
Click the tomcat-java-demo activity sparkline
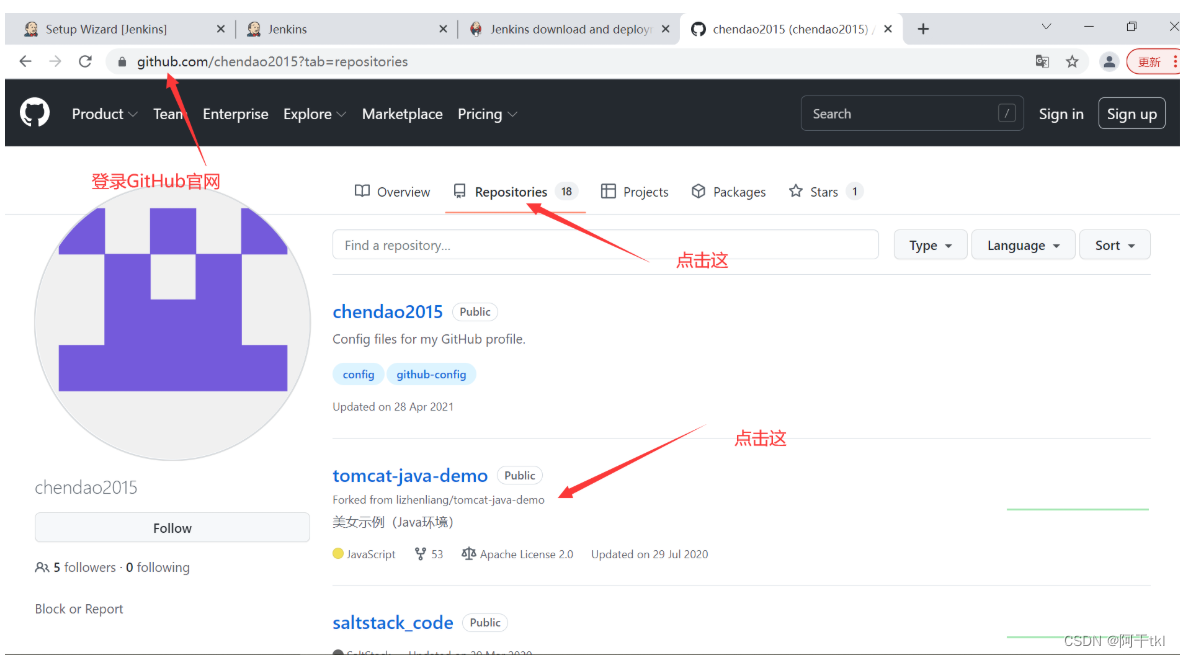point(1078,509)
